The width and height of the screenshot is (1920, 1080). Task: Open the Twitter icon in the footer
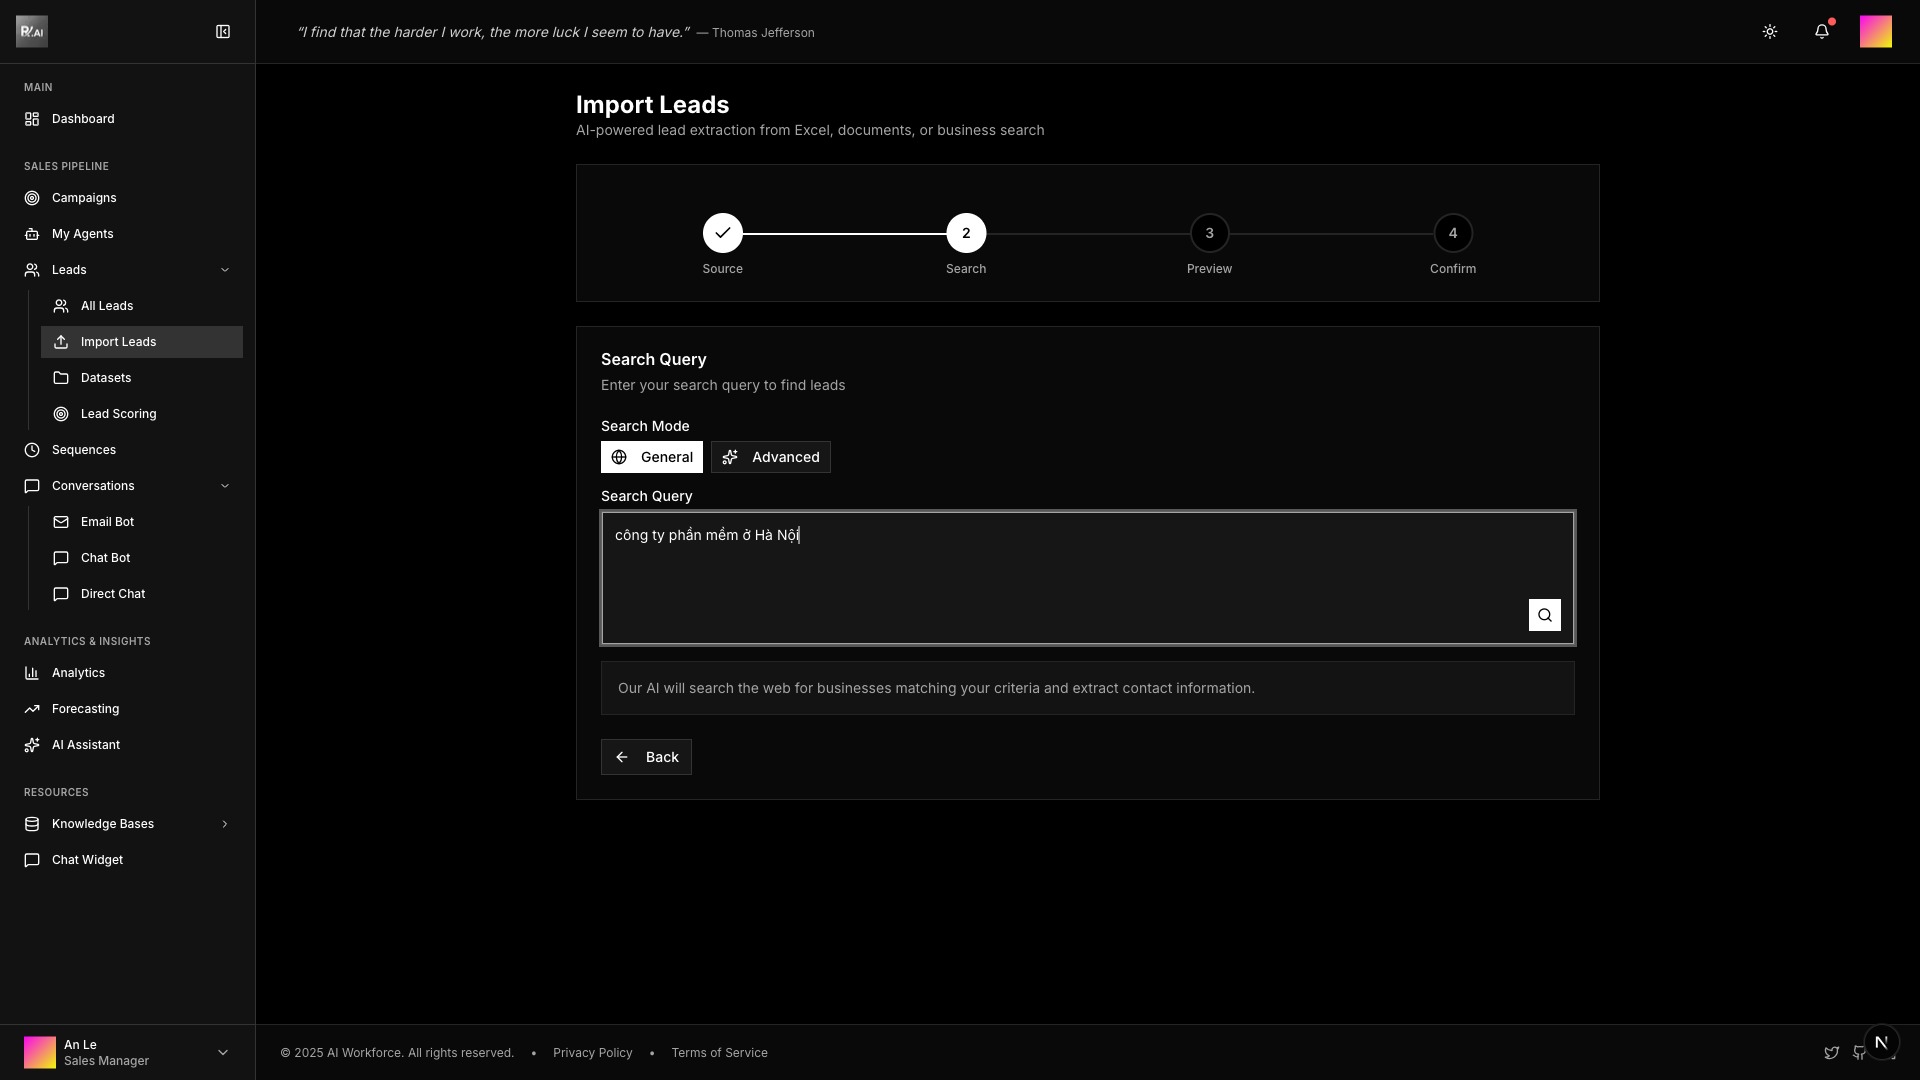(1831, 1053)
